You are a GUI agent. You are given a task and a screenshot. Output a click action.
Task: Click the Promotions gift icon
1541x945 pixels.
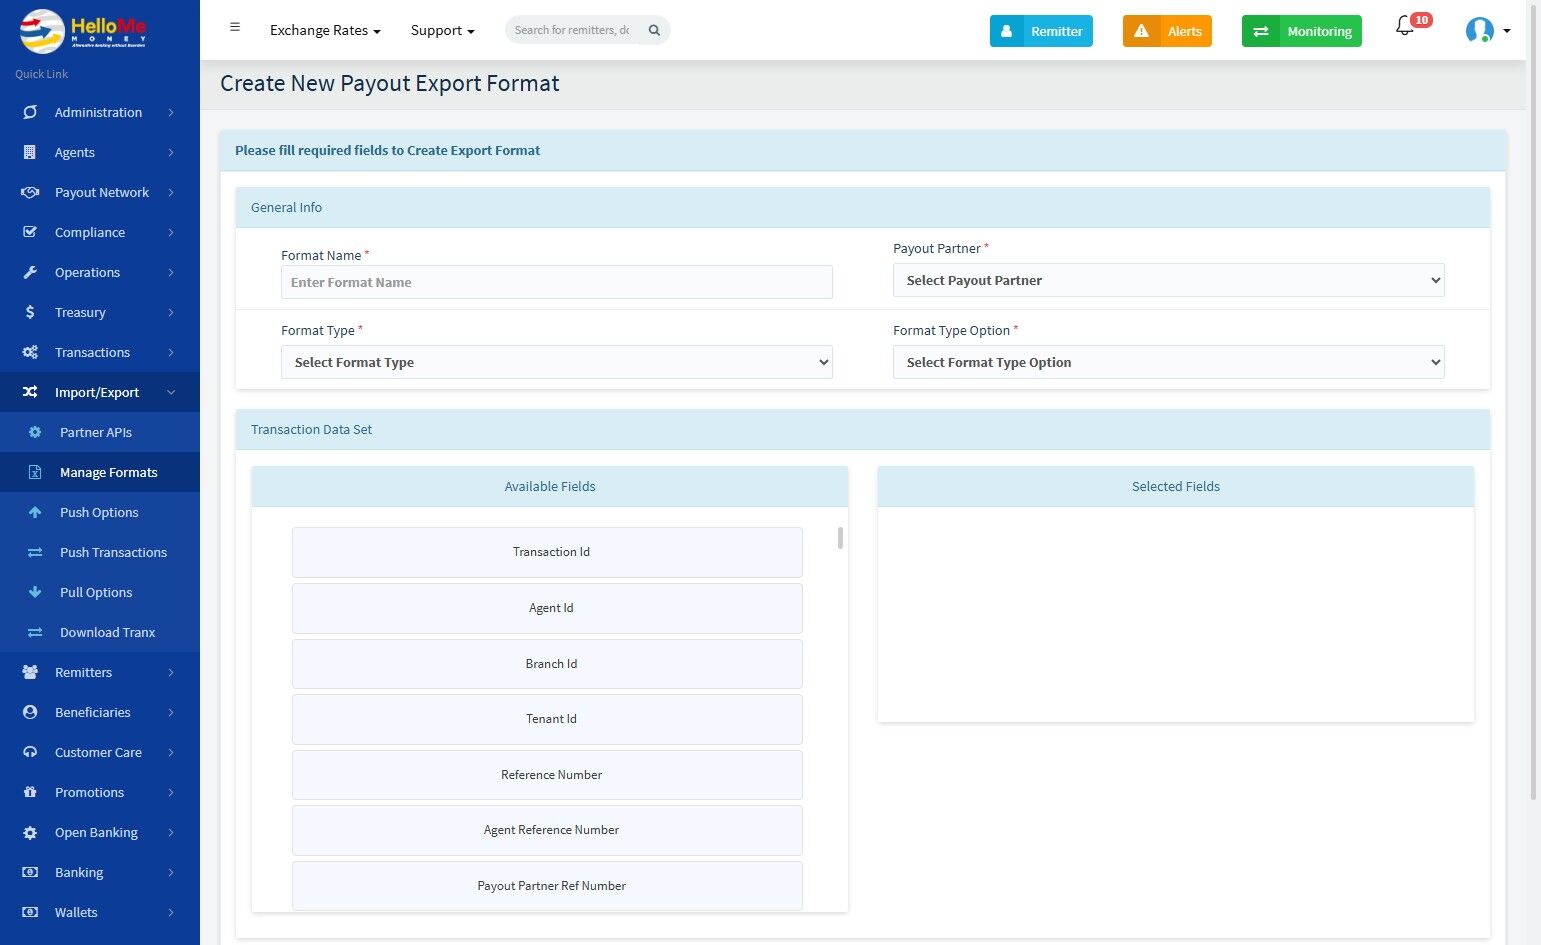click(30, 792)
